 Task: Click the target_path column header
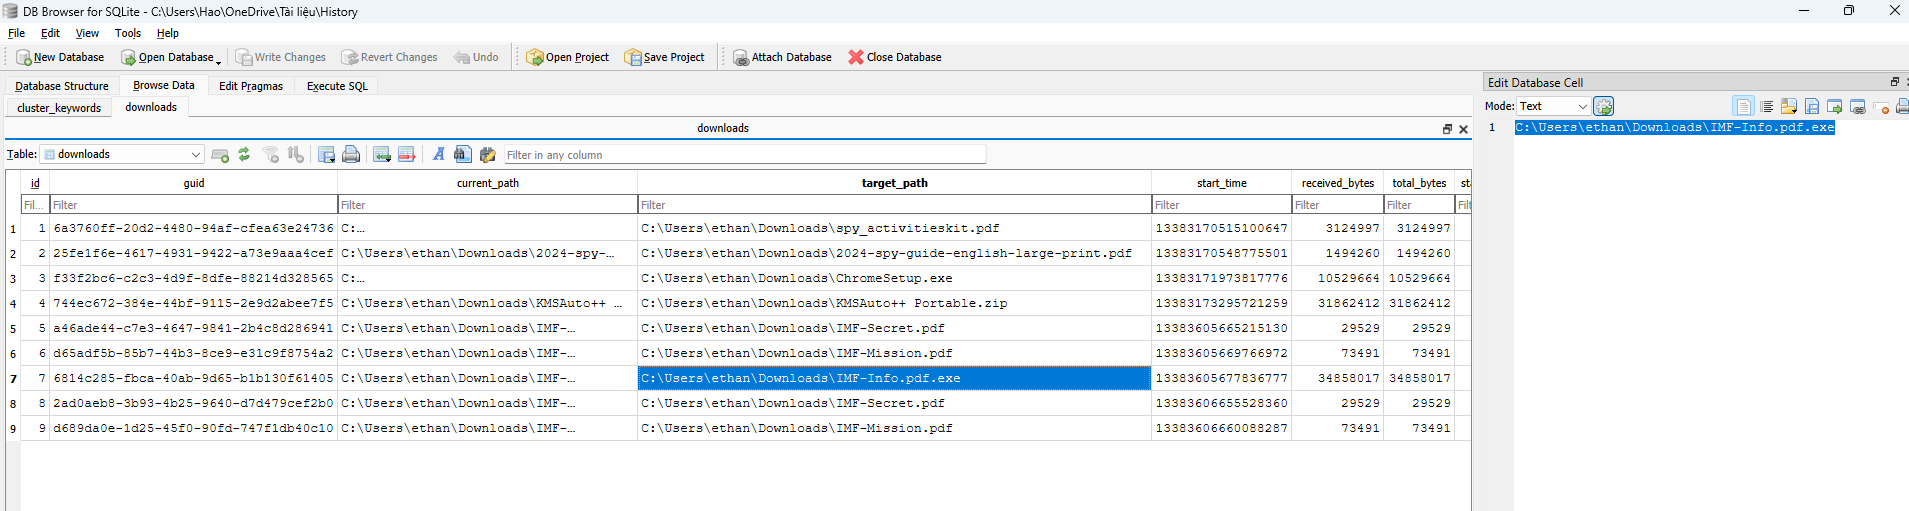(895, 183)
